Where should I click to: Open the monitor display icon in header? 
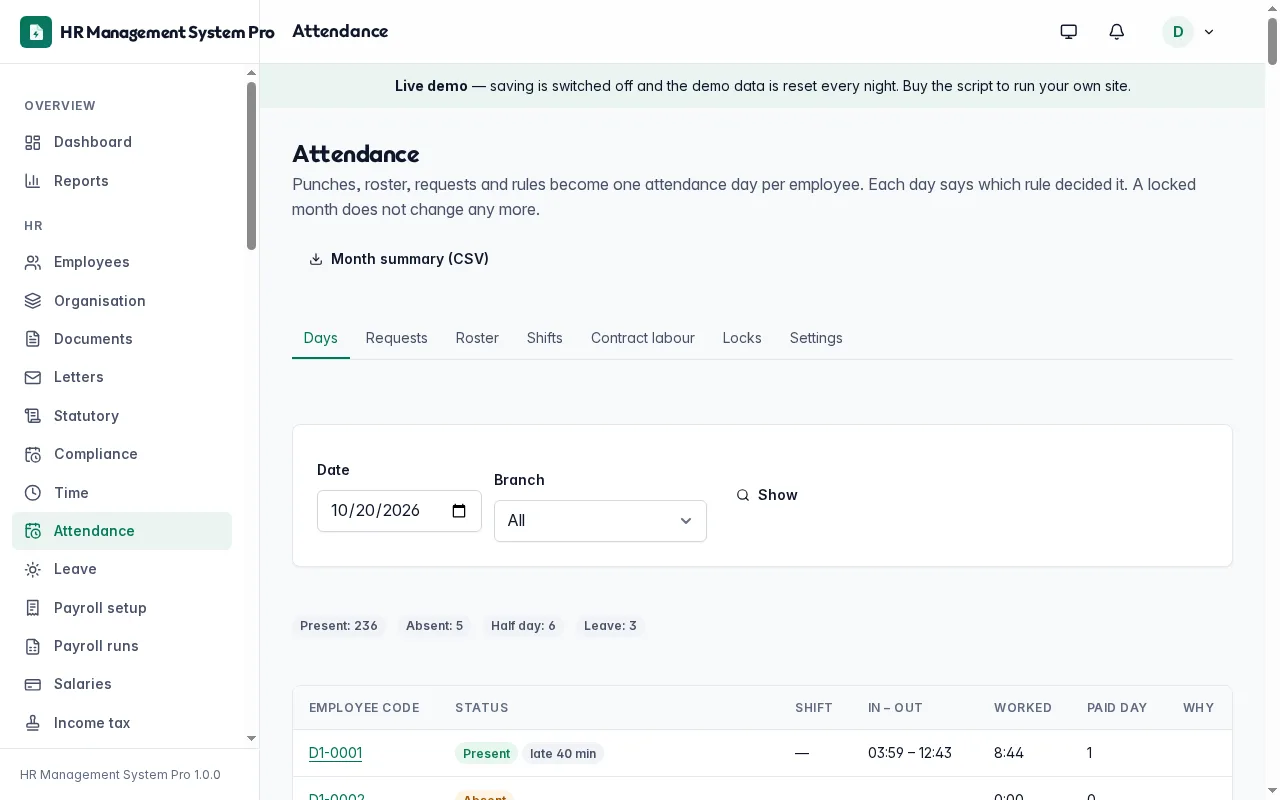(x=1069, y=32)
